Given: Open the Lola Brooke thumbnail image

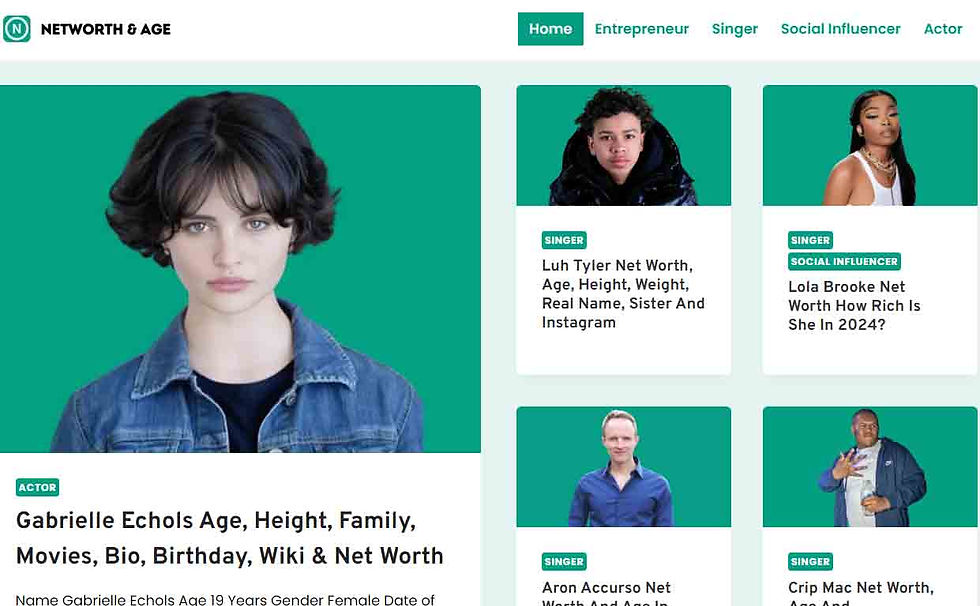Looking at the screenshot, I should (x=869, y=146).
